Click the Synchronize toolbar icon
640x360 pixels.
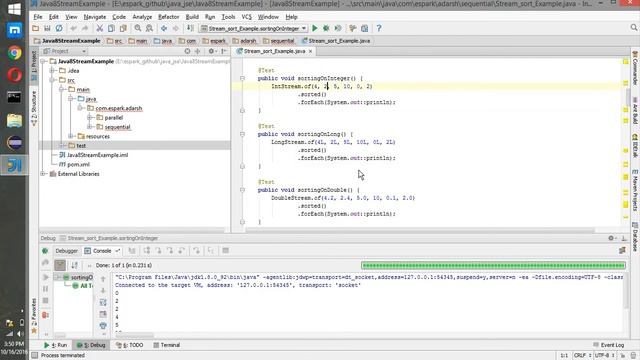click(59, 28)
